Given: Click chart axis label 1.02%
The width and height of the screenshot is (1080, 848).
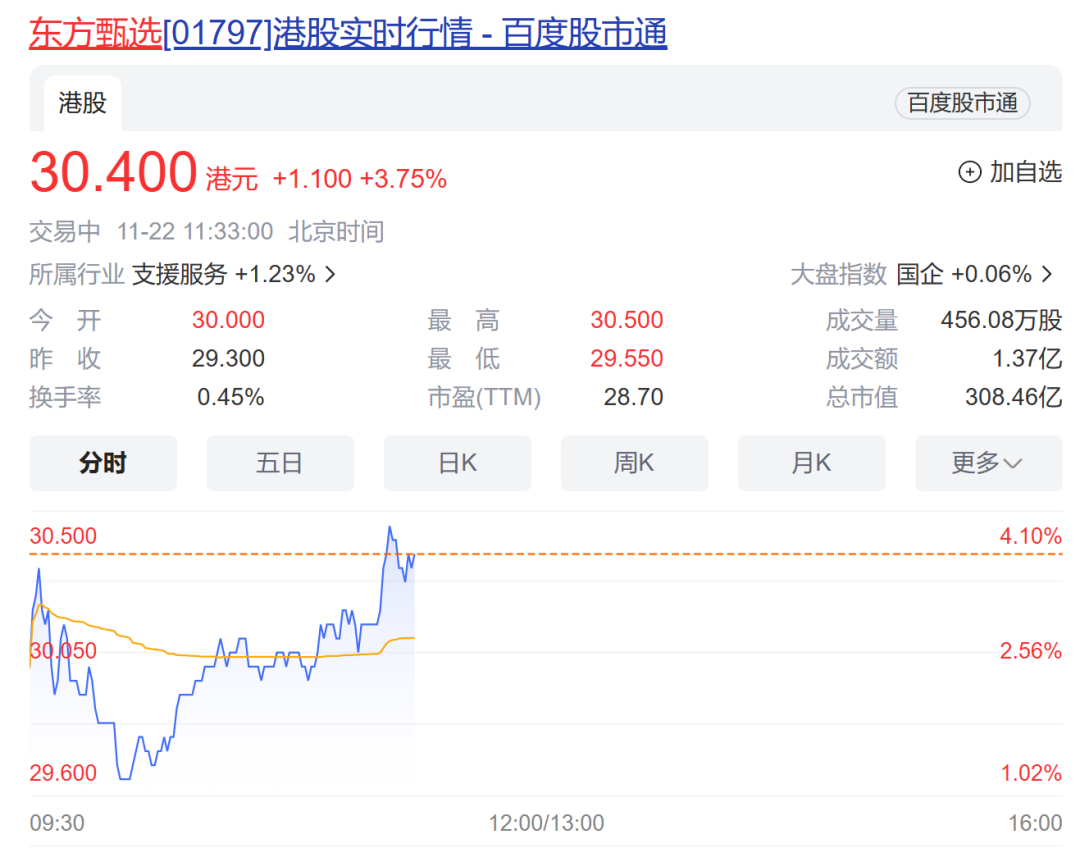Looking at the screenshot, I should (1031, 773).
